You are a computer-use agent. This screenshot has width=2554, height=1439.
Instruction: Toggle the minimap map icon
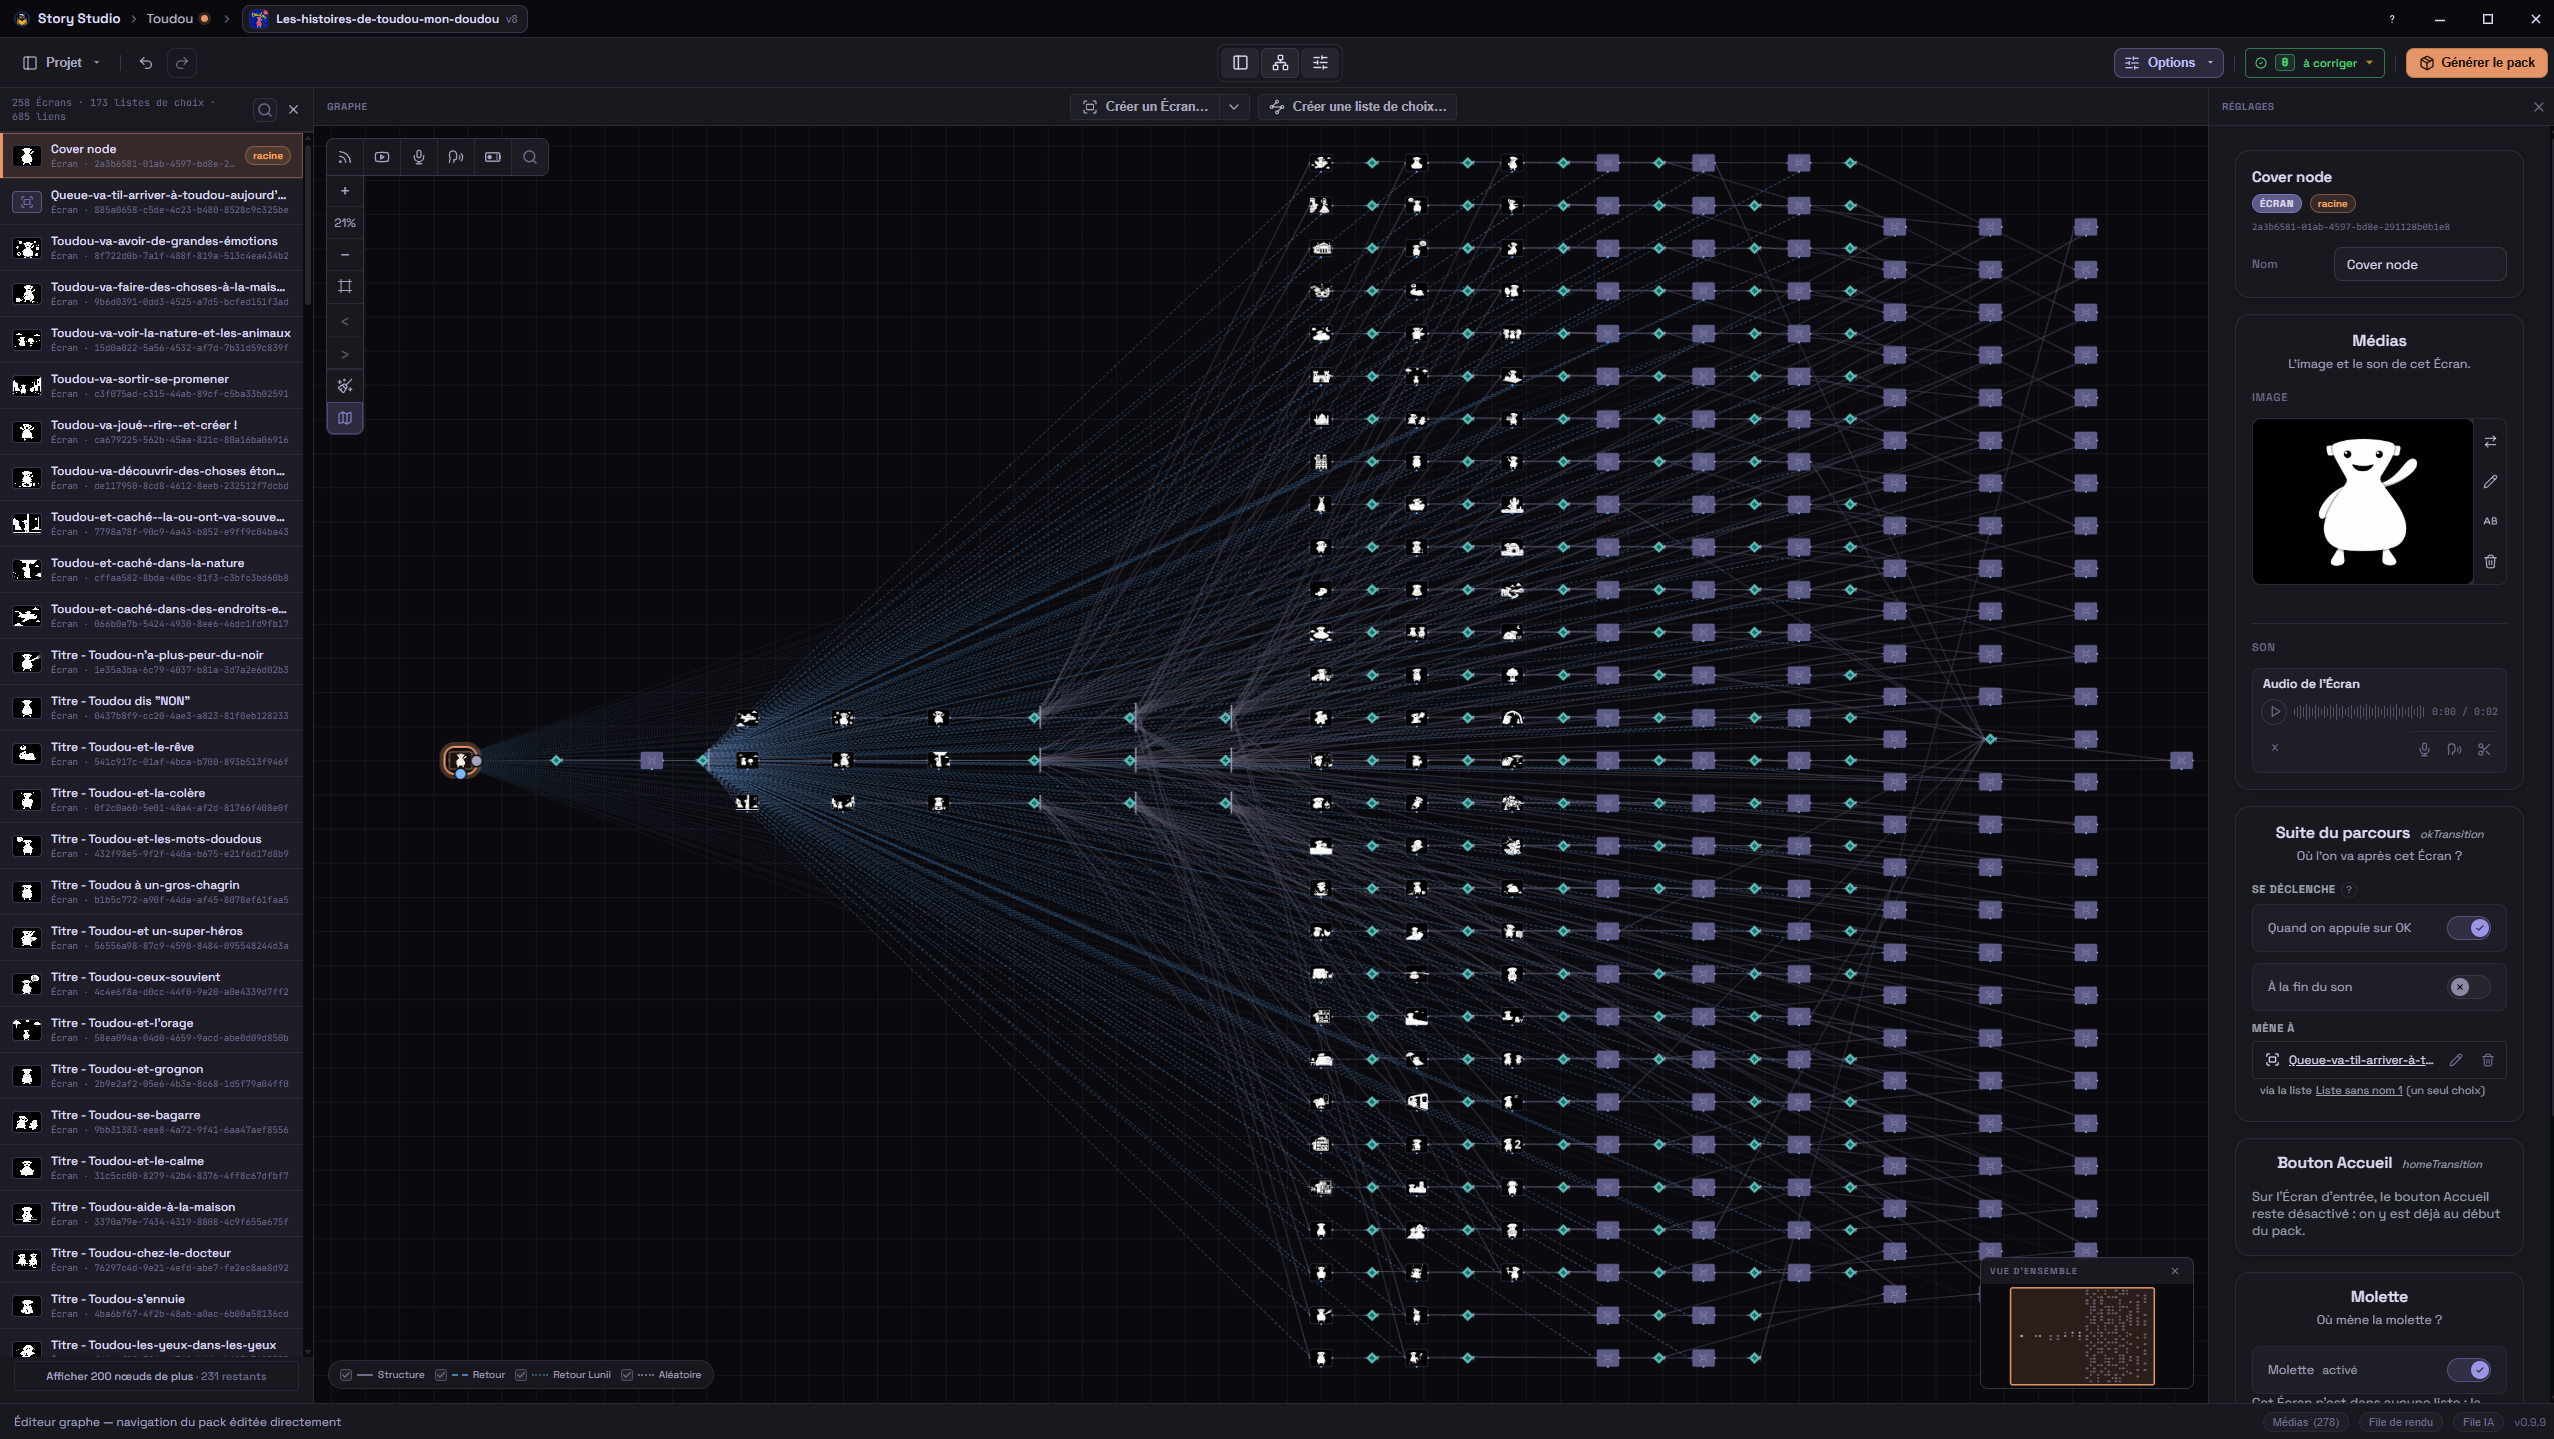point(345,418)
